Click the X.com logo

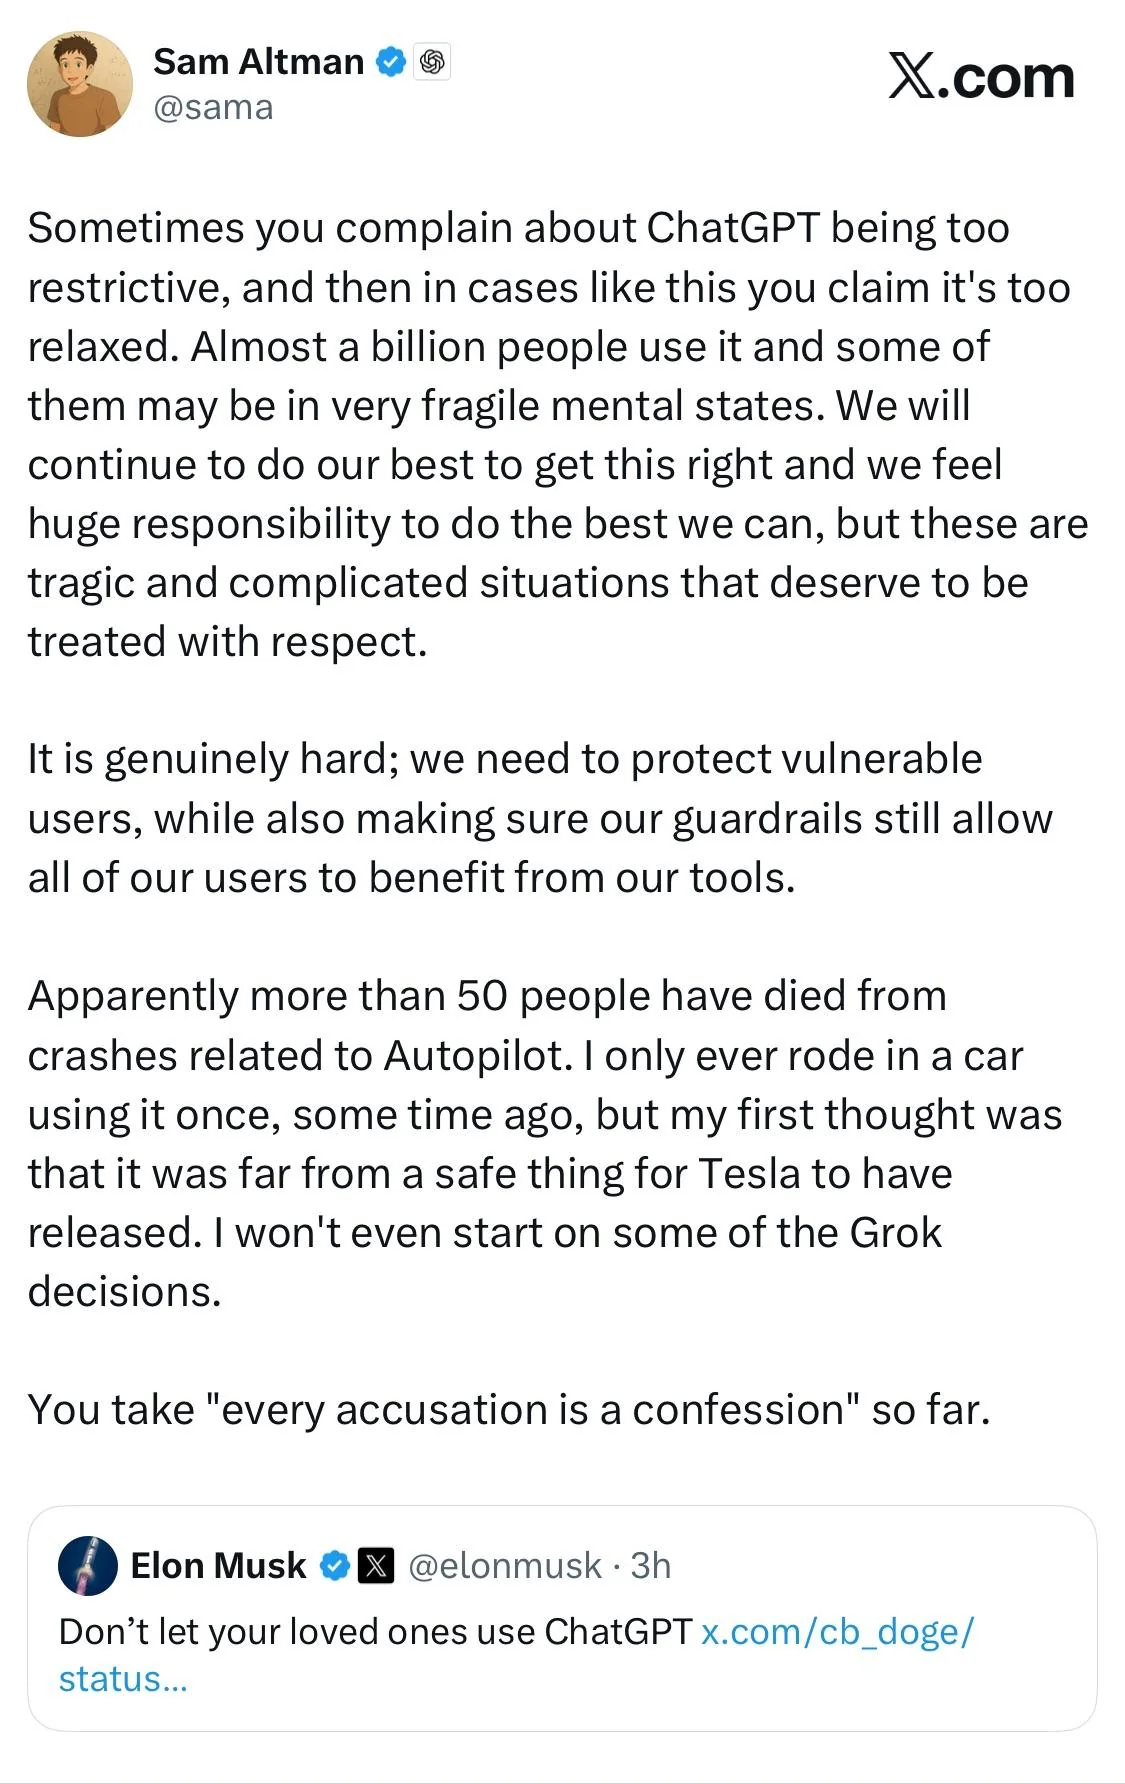pos(980,78)
